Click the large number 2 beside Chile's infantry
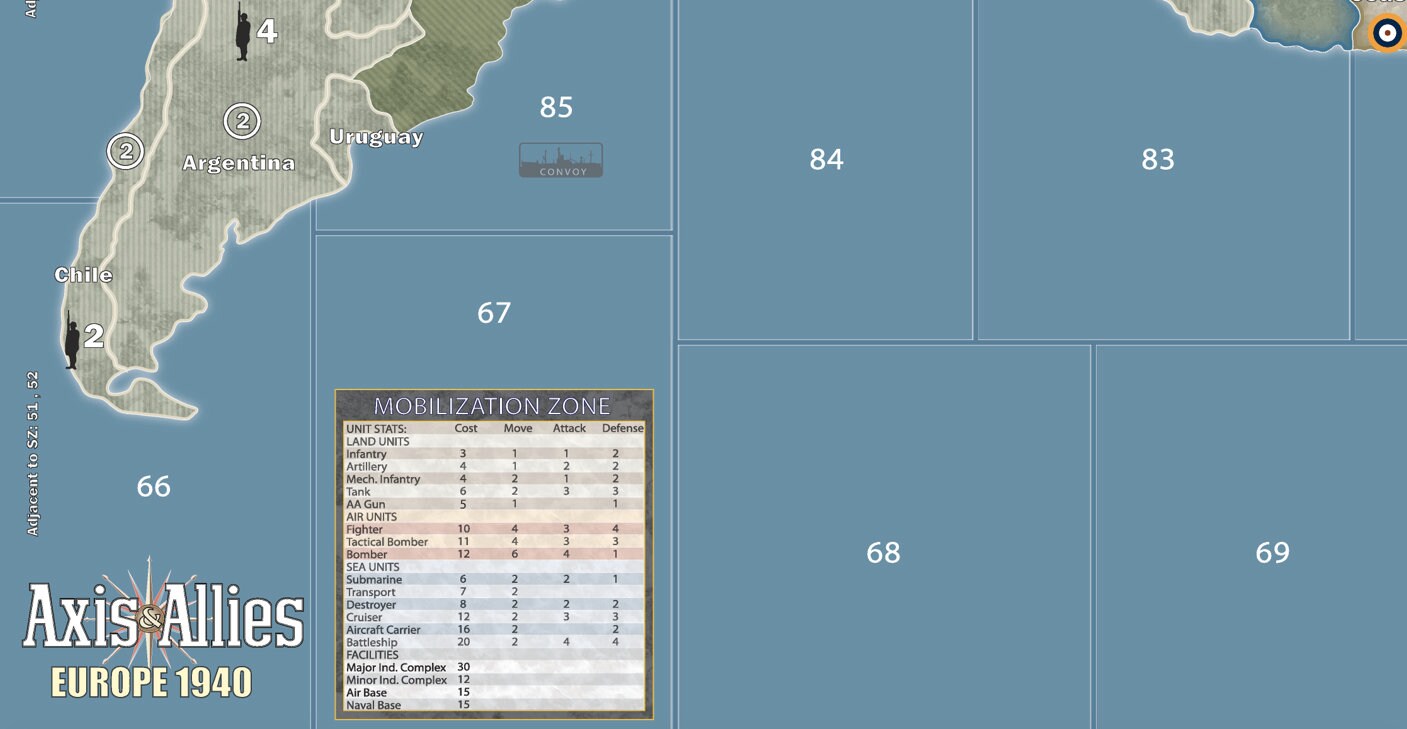1407x729 pixels. (94, 336)
